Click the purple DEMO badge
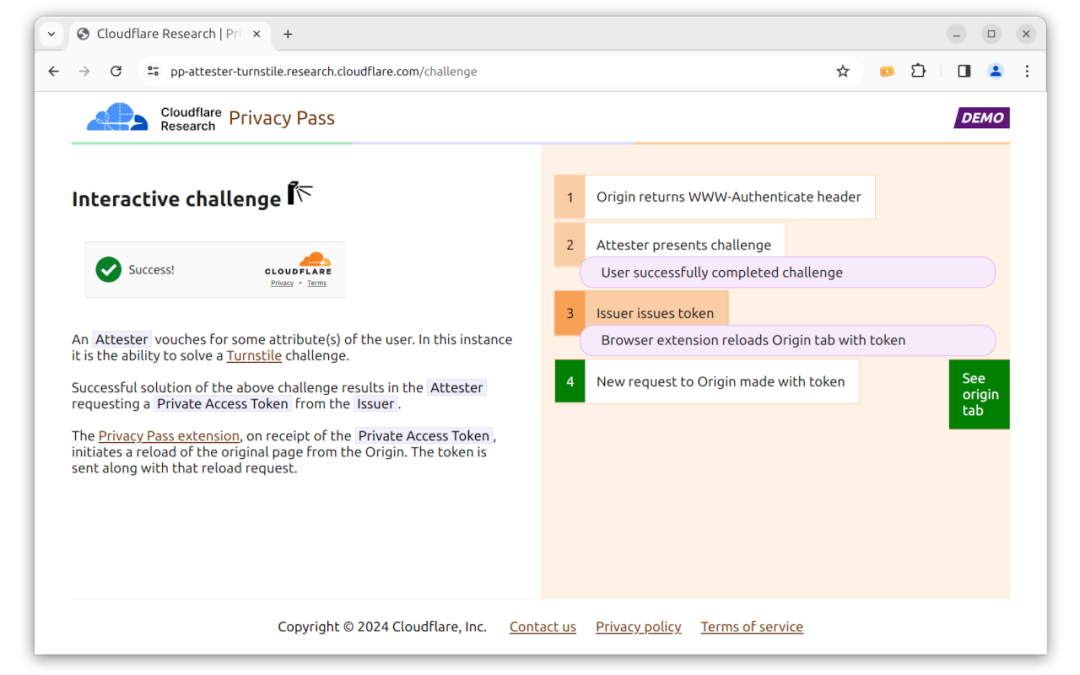Image resolution: width=1080 pixels, height=675 pixels. [x=982, y=118]
